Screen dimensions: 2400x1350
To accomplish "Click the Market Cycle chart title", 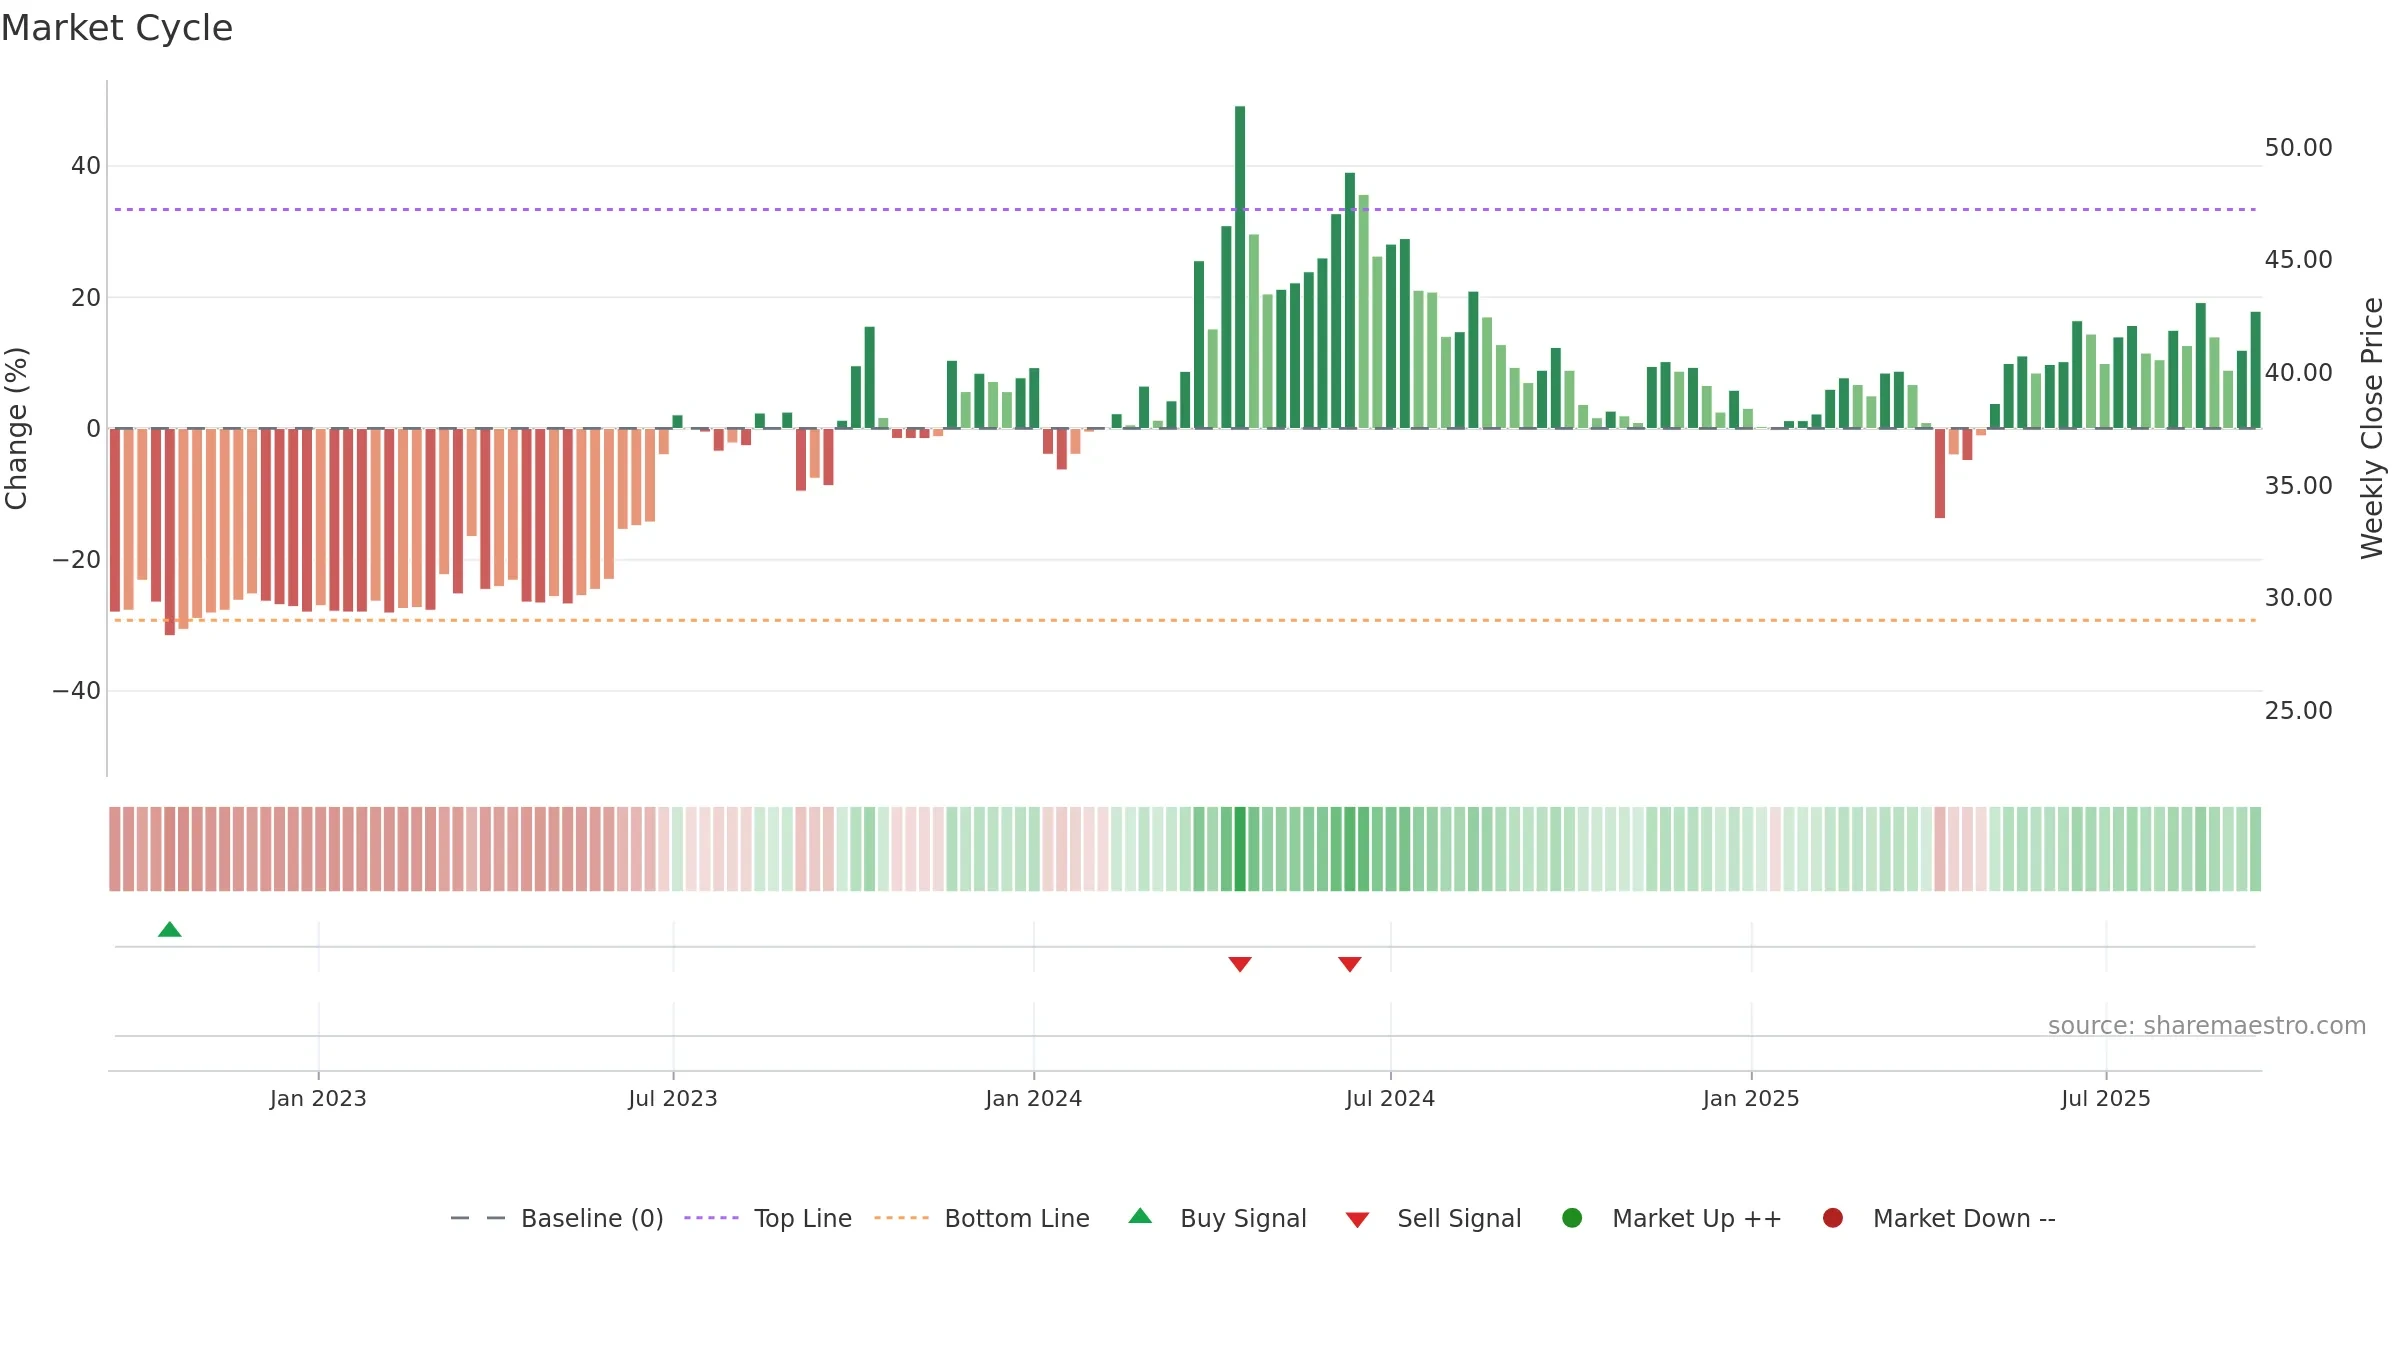I will point(117,28).
